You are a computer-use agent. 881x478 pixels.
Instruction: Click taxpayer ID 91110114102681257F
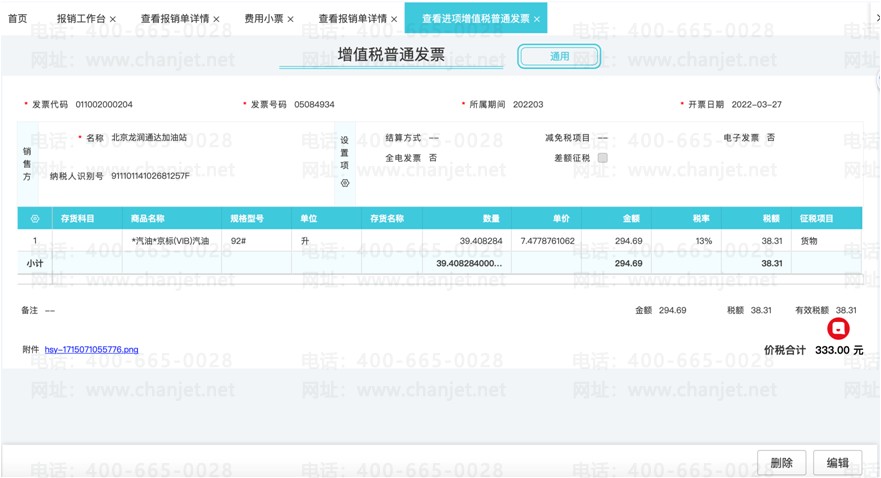click(x=150, y=176)
